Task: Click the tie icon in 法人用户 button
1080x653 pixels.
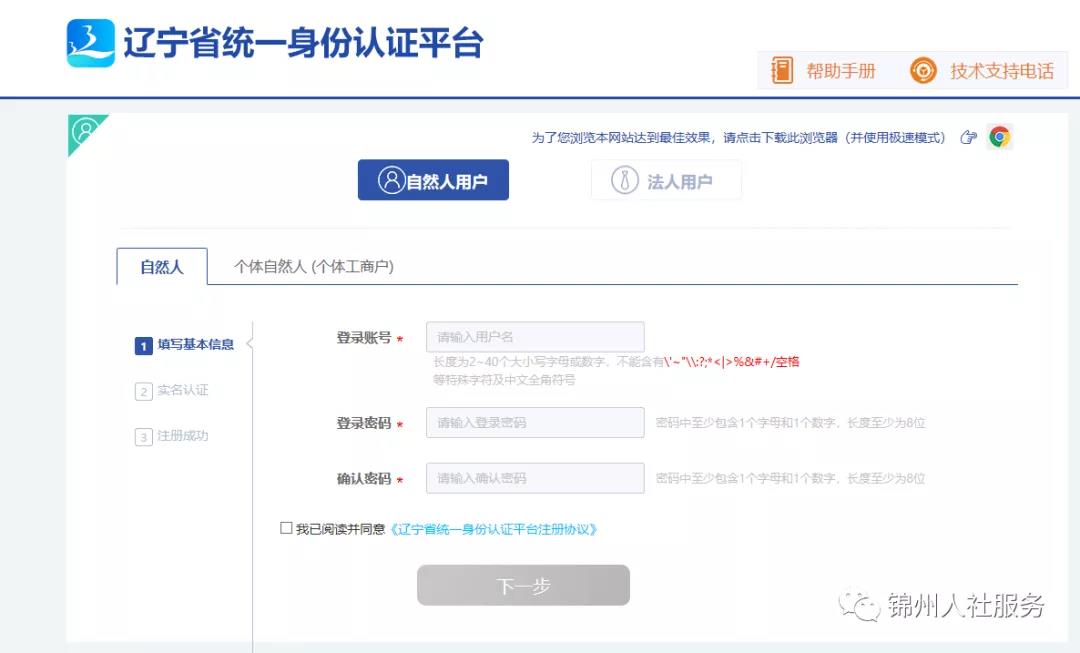Action: 625,180
